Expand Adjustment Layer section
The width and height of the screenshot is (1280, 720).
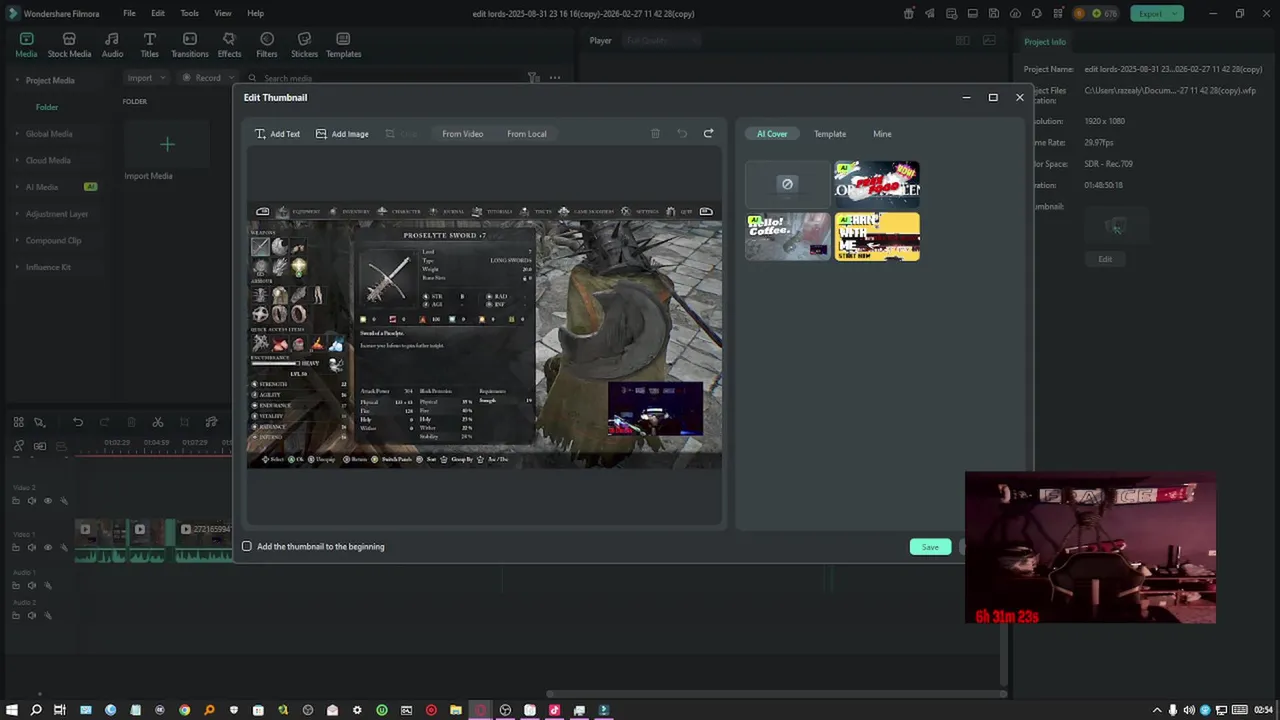pos(17,214)
